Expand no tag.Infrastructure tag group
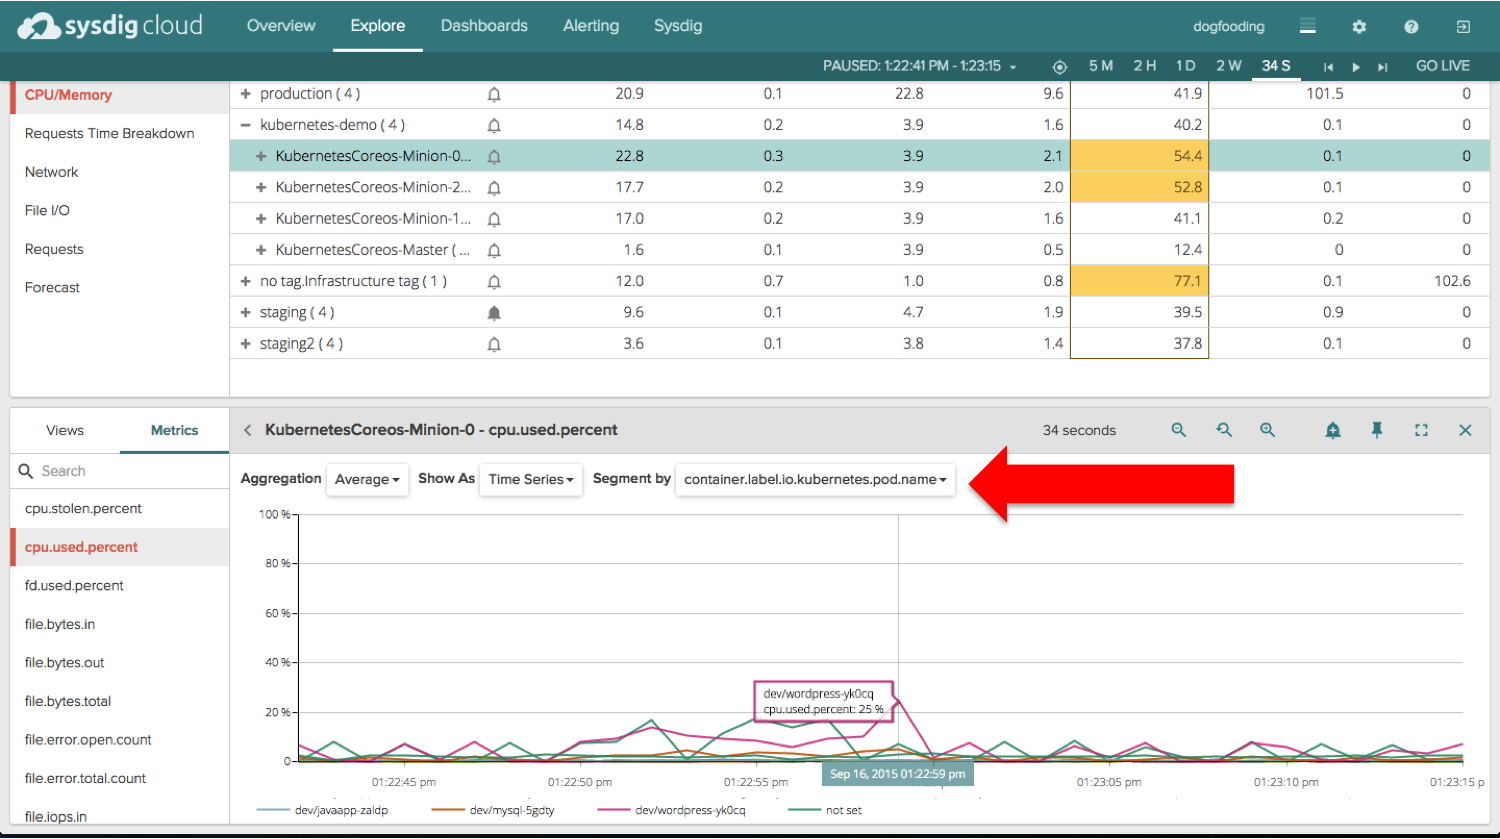1500x839 pixels. pyautogui.click(x=246, y=281)
